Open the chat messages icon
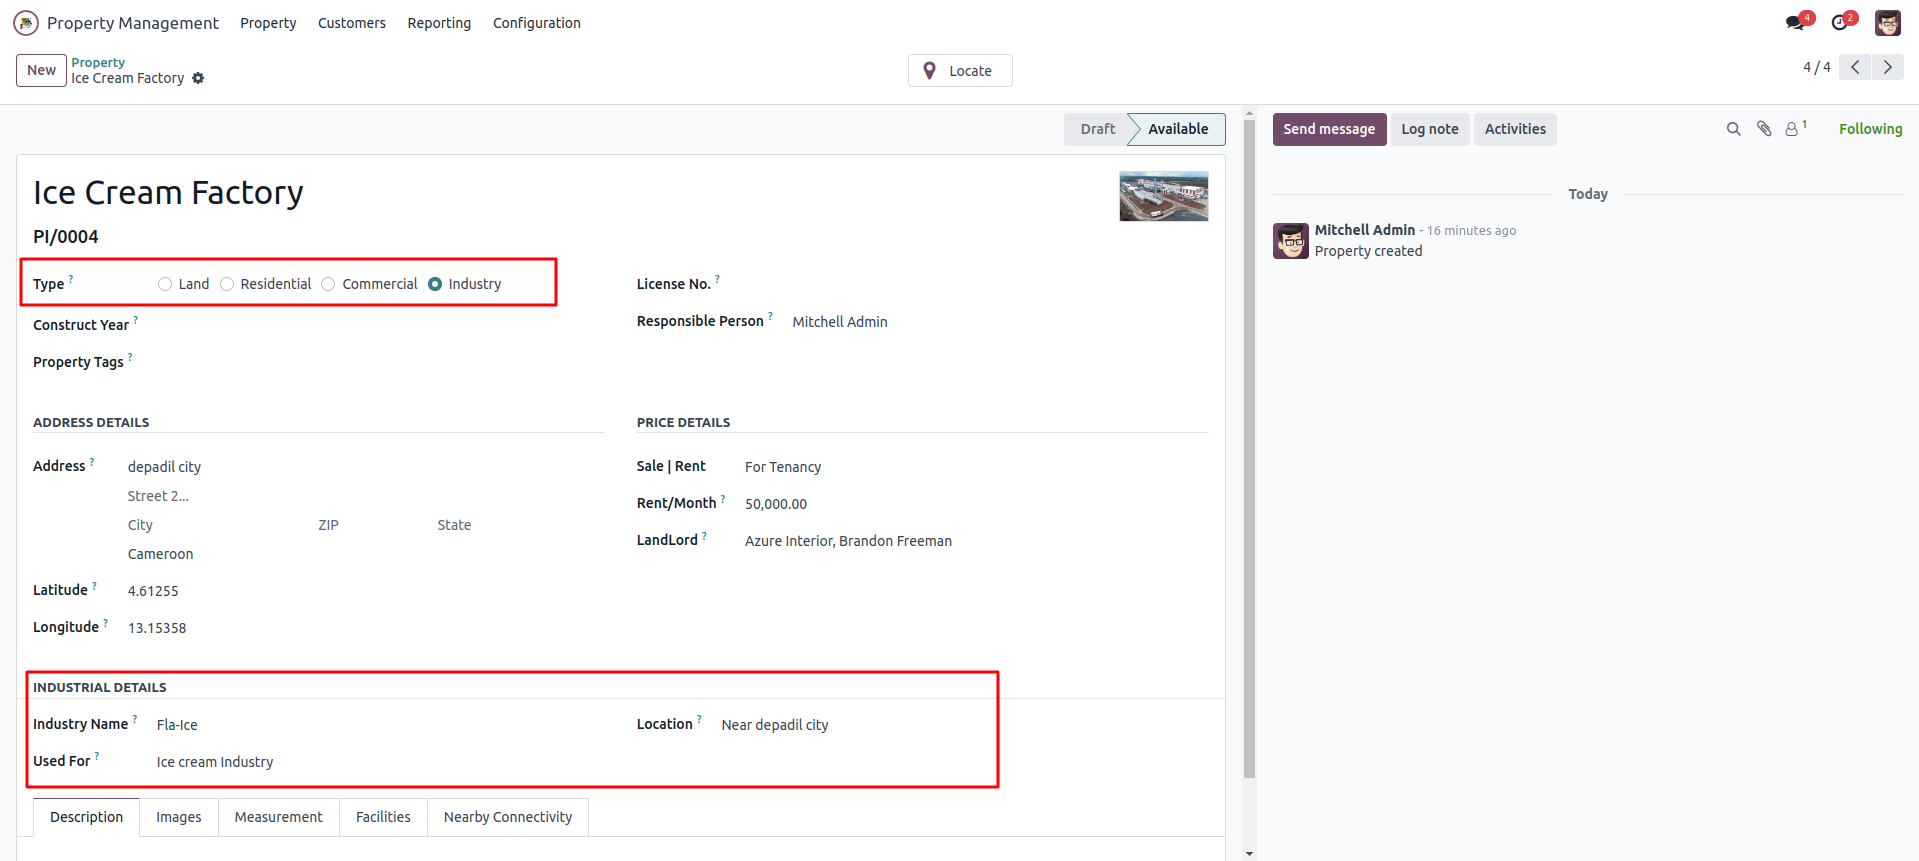1919x861 pixels. click(x=1796, y=23)
